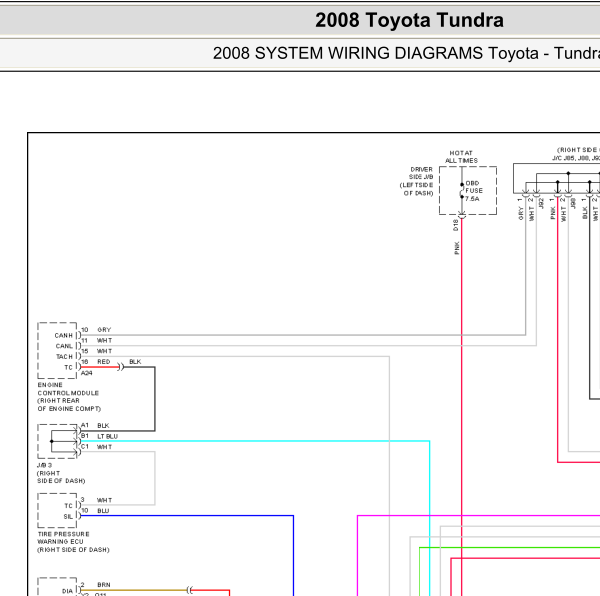Click the "DIA" terminal label

(67, 591)
